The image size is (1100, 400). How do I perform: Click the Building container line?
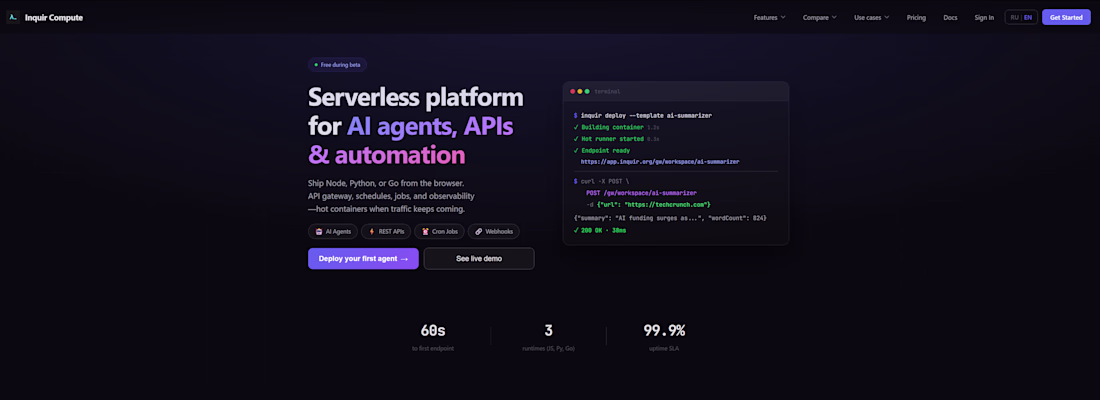[619, 127]
